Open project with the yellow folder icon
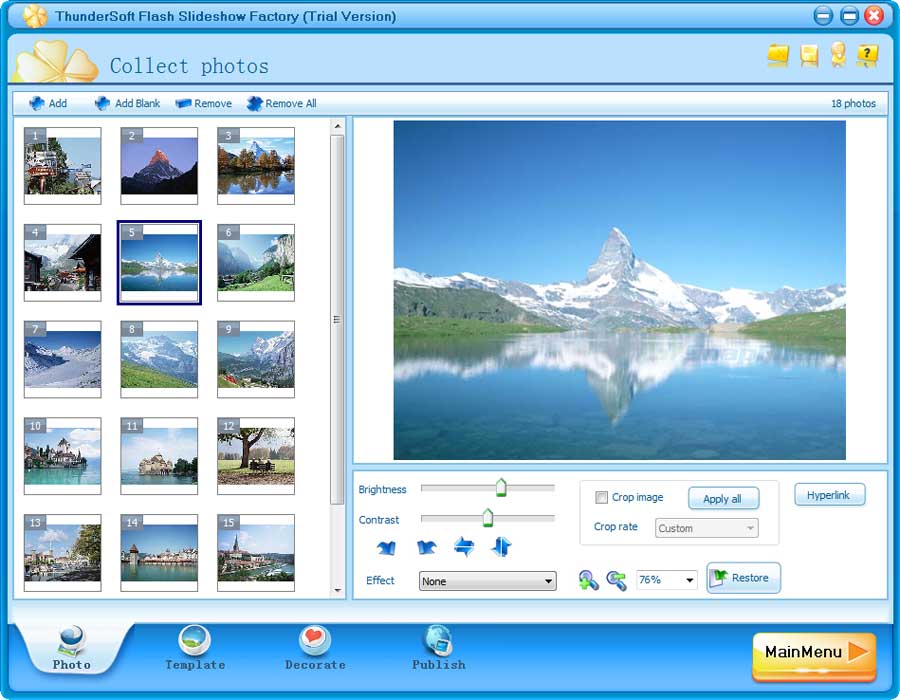 778,55
